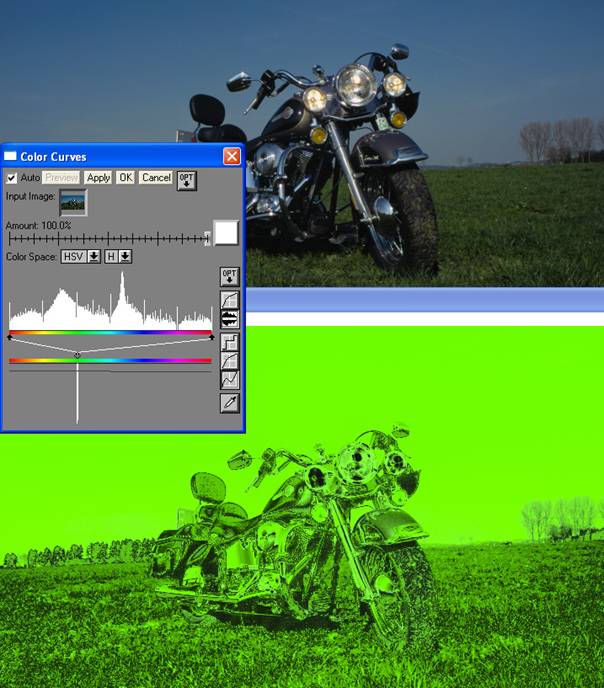Click the grayed-out Preview button
The image size is (604, 688).
[x=61, y=178]
